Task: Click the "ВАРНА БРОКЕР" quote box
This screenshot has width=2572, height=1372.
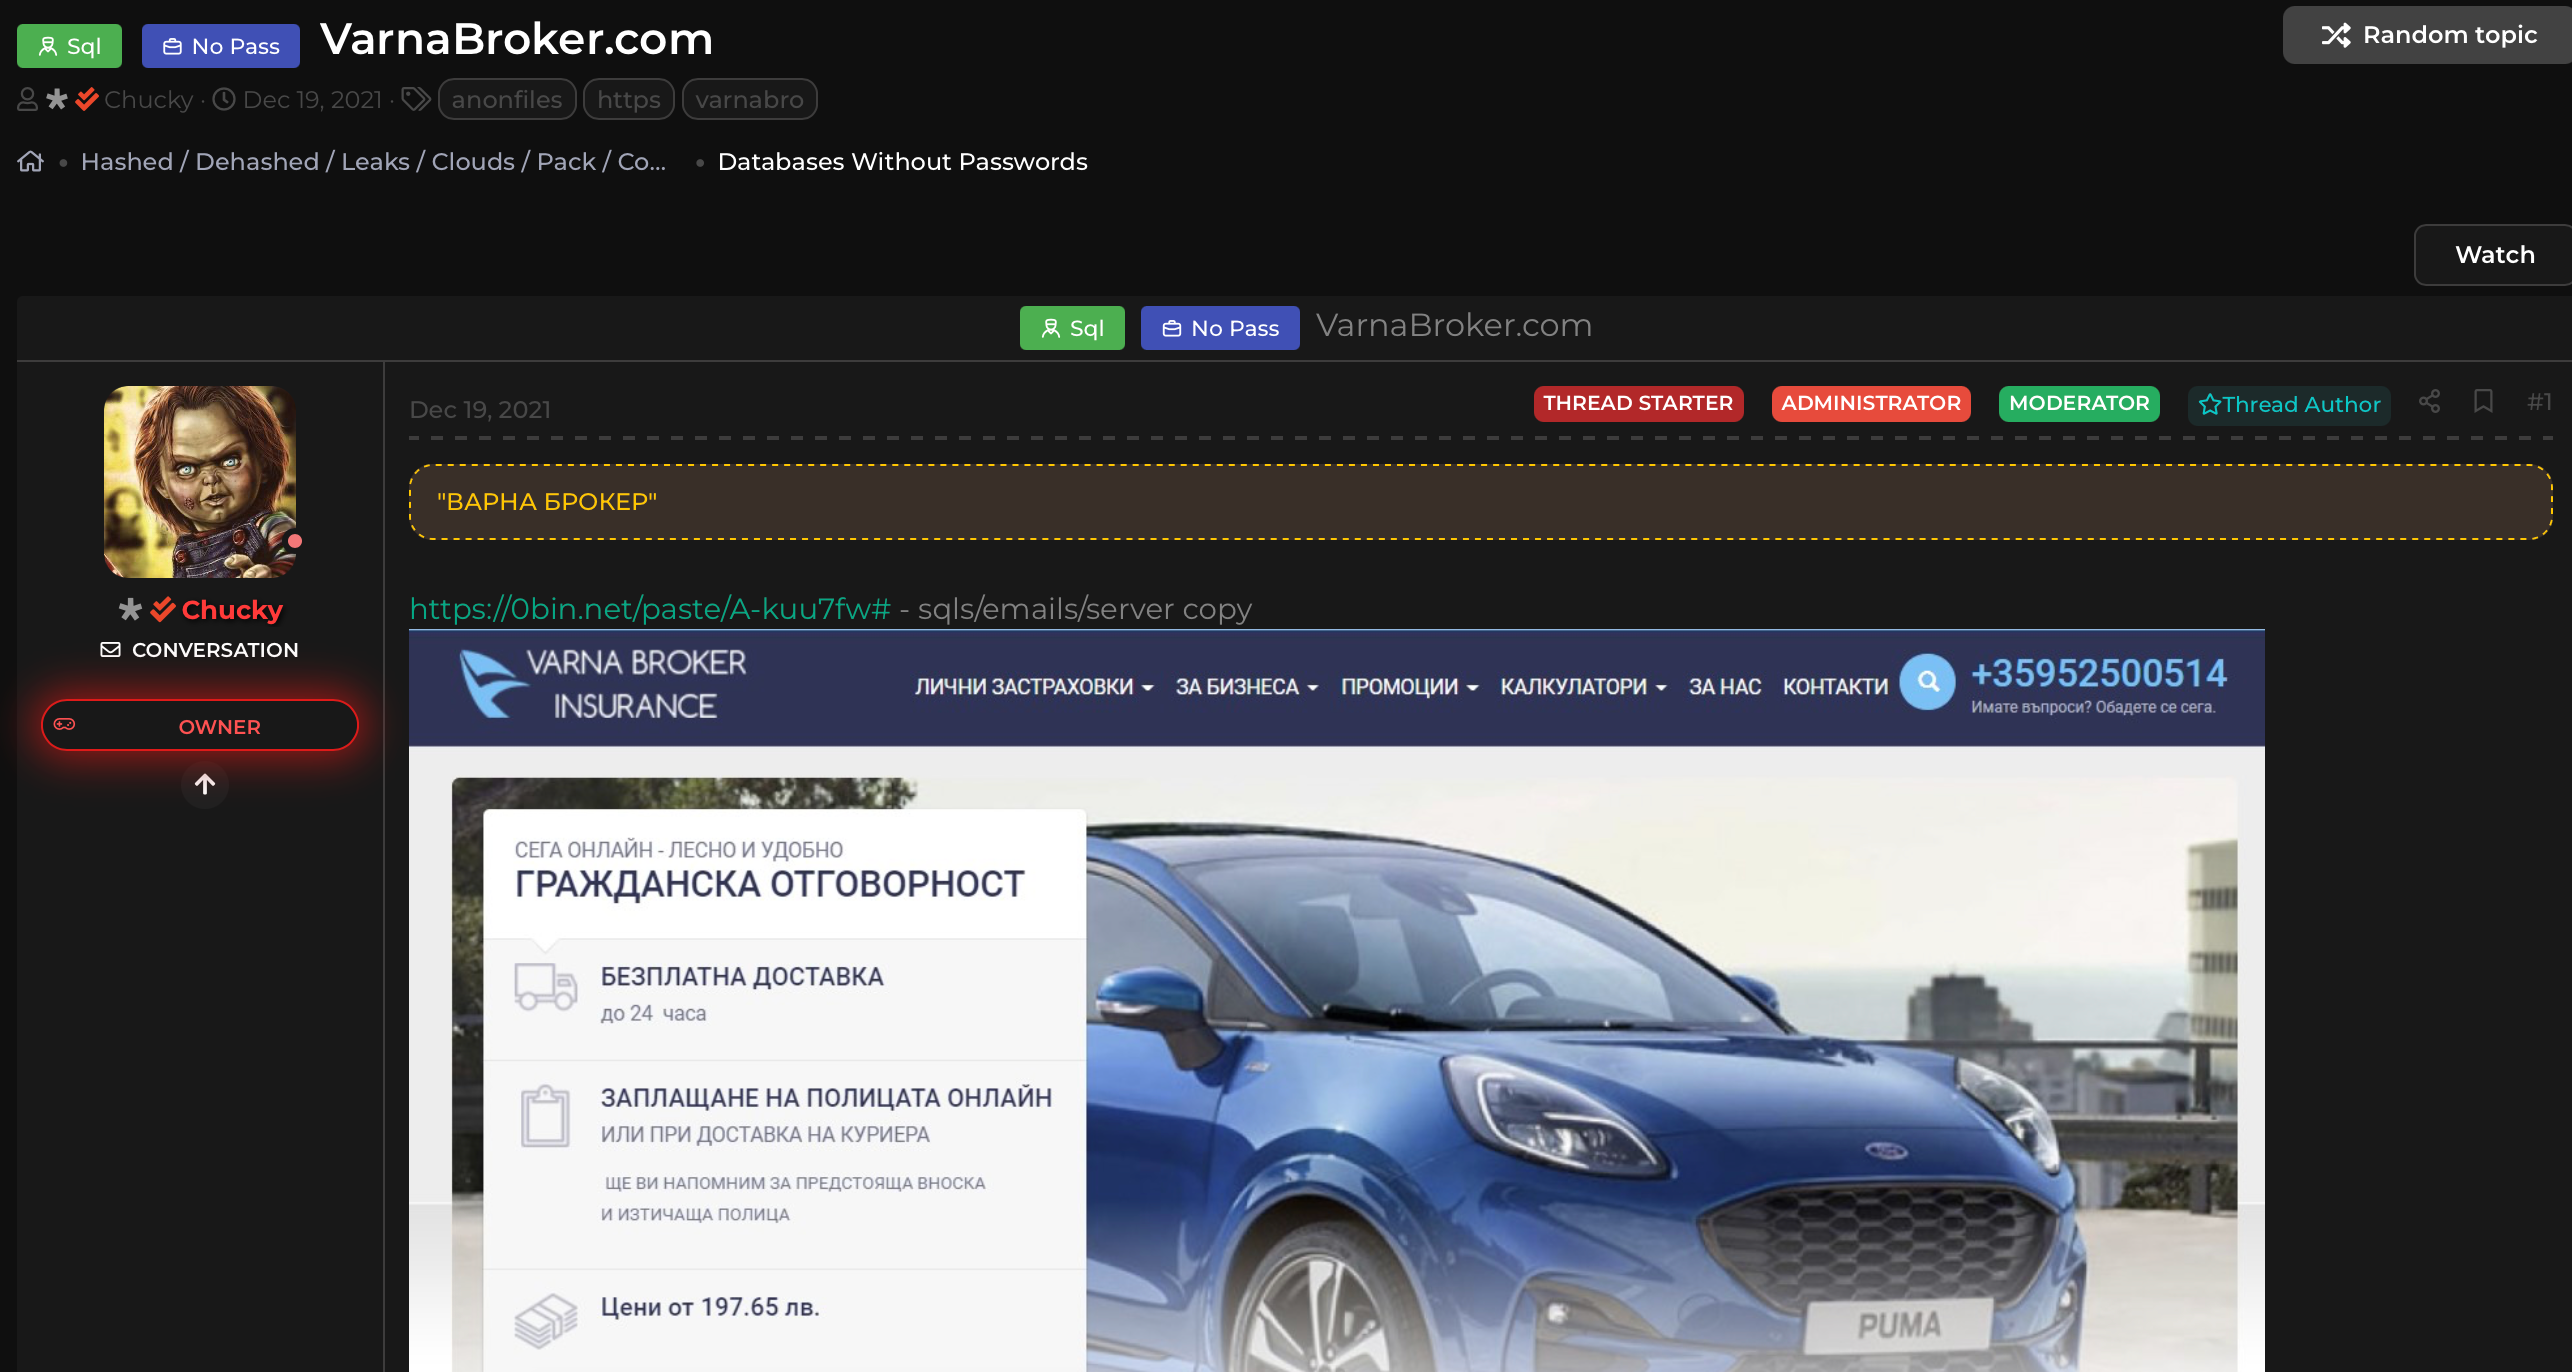Action: point(1481,502)
